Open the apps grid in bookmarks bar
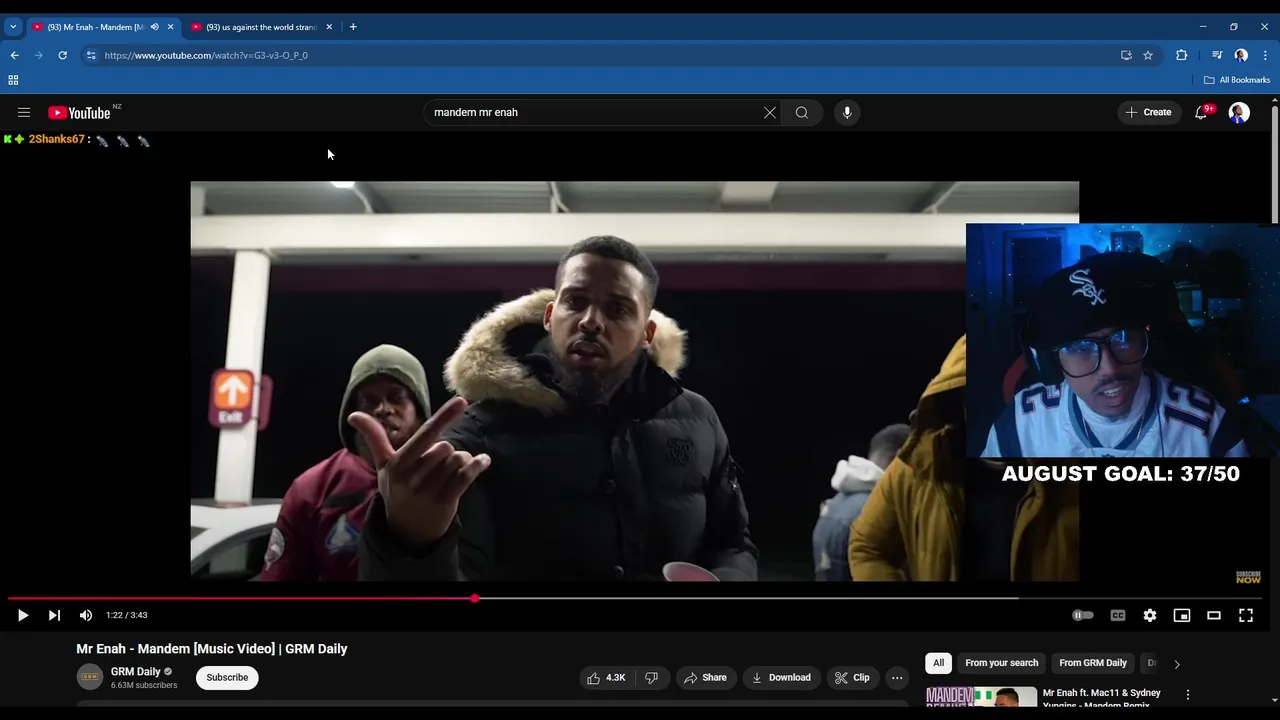 click(x=13, y=80)
